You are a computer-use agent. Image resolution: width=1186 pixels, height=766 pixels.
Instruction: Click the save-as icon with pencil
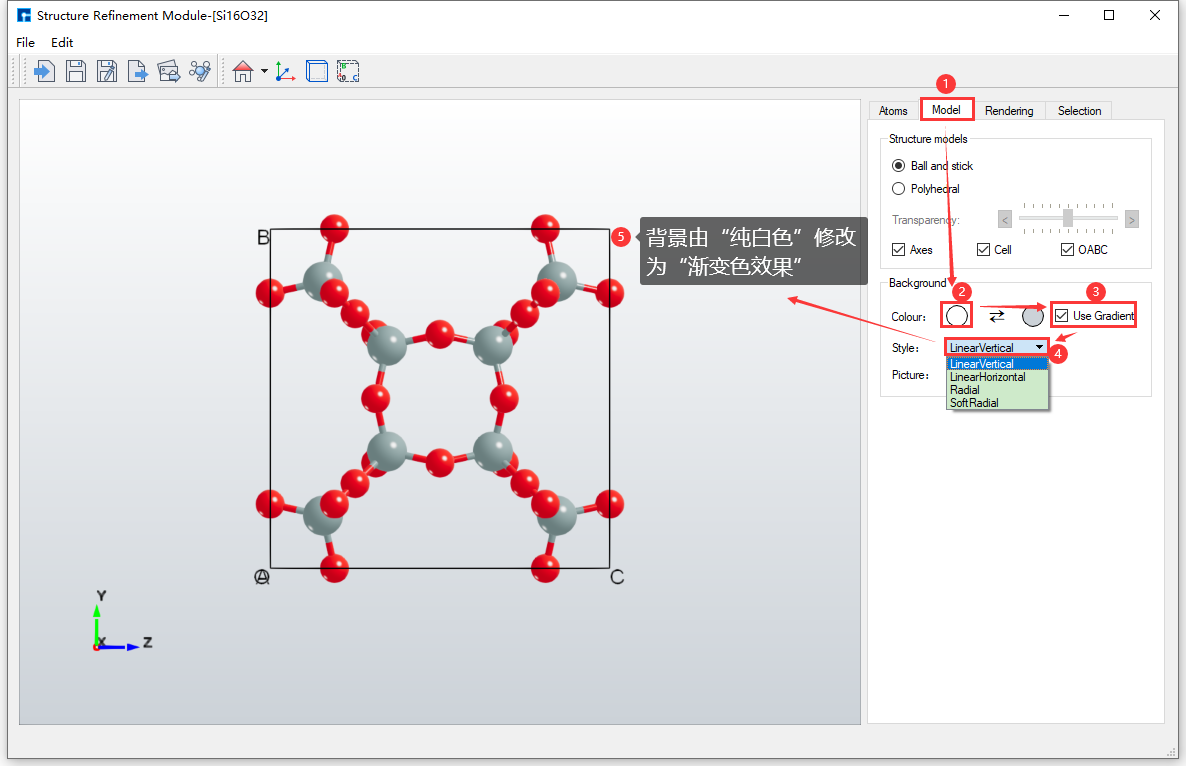[106, 71]
